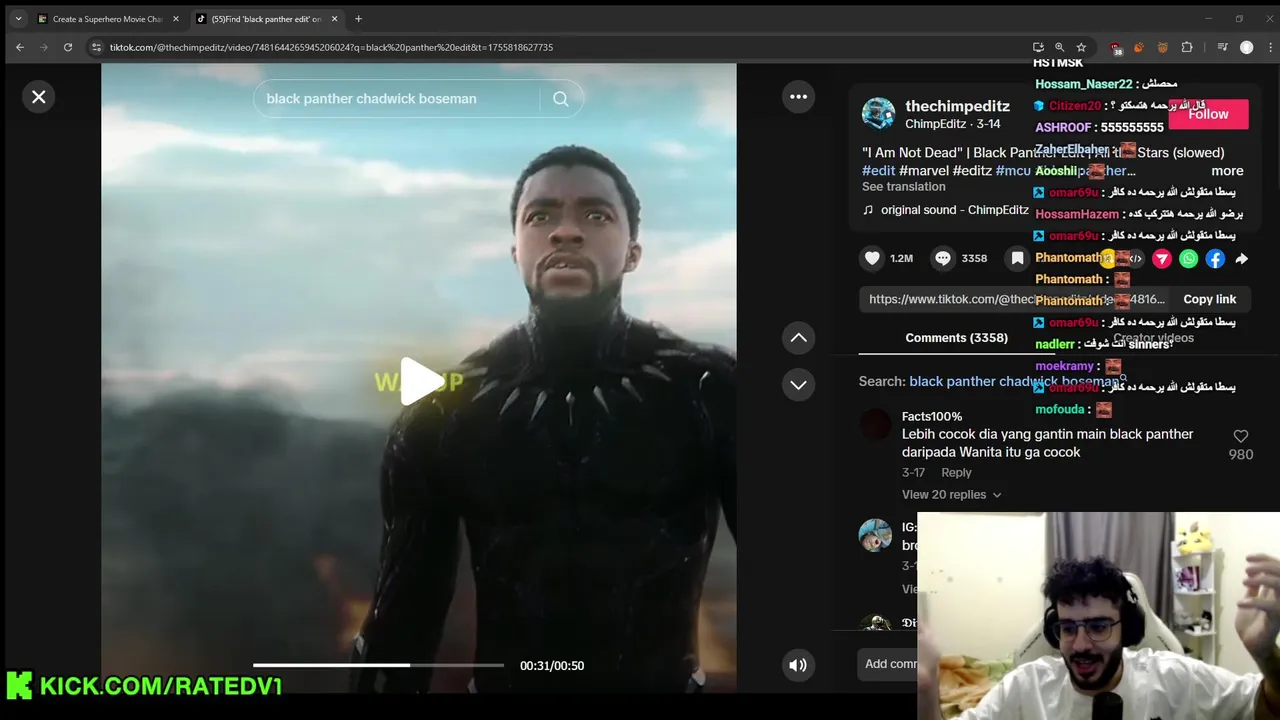Save video with the bookmark icon
1280x720 pixels.
(1017, 258)
